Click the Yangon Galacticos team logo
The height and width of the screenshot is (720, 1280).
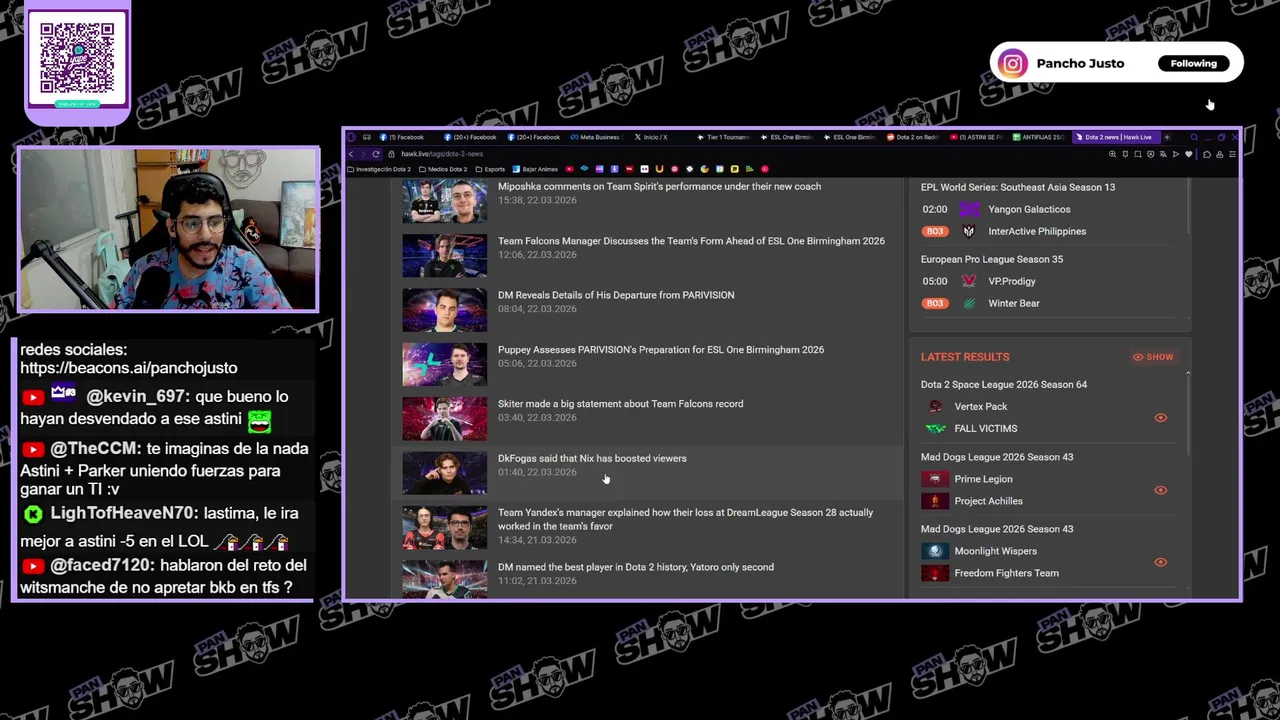(969, 209)
